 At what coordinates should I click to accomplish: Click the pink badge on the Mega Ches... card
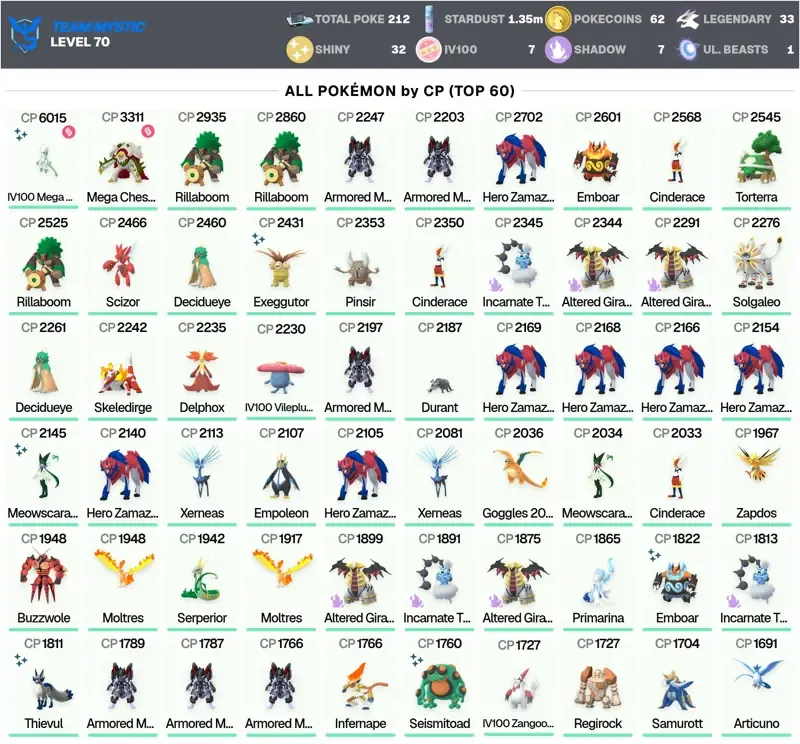148,131
